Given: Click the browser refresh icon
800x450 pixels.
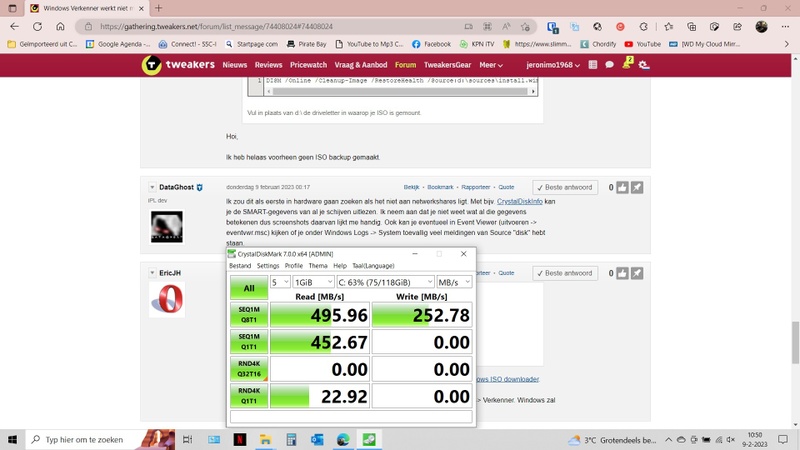Looking at the screenshot, I should coord(37,27).
